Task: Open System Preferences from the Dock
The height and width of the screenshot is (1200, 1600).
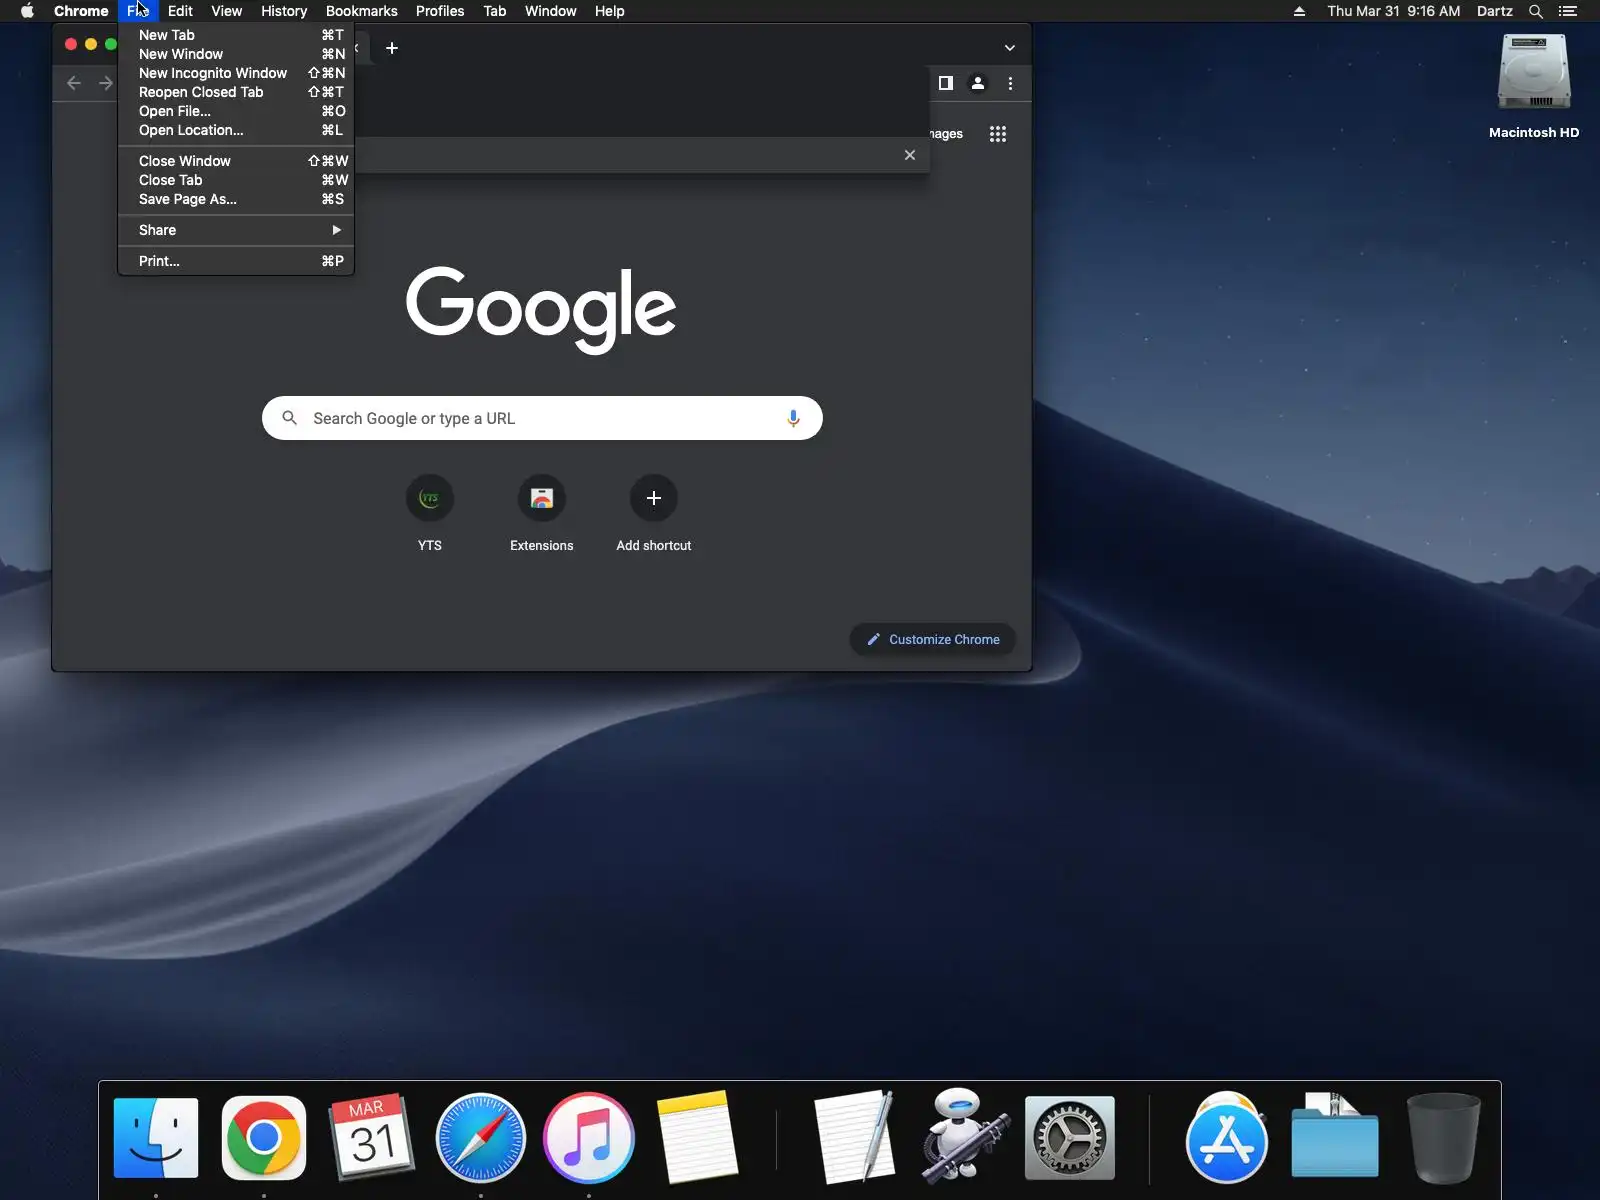Action: pos(1070,1138)
